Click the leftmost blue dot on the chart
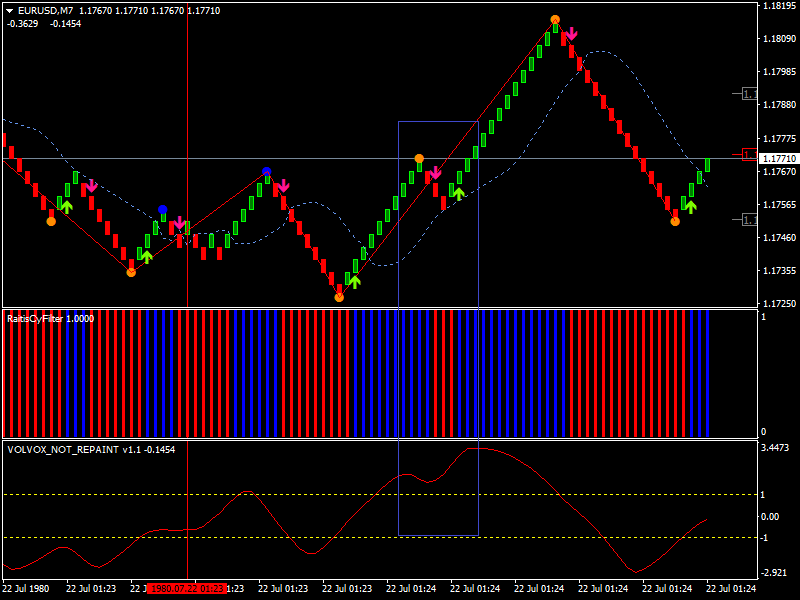The image size is (800, 600). pyautogui.click(x=163, y=210)
